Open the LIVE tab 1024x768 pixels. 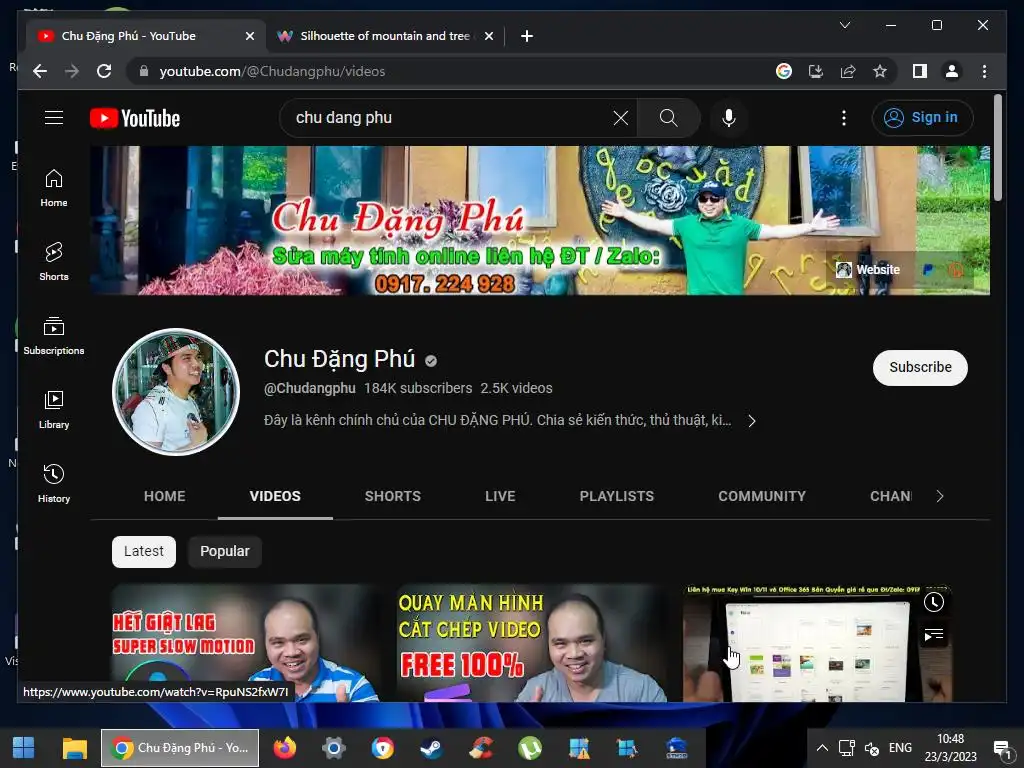(500, 496)
